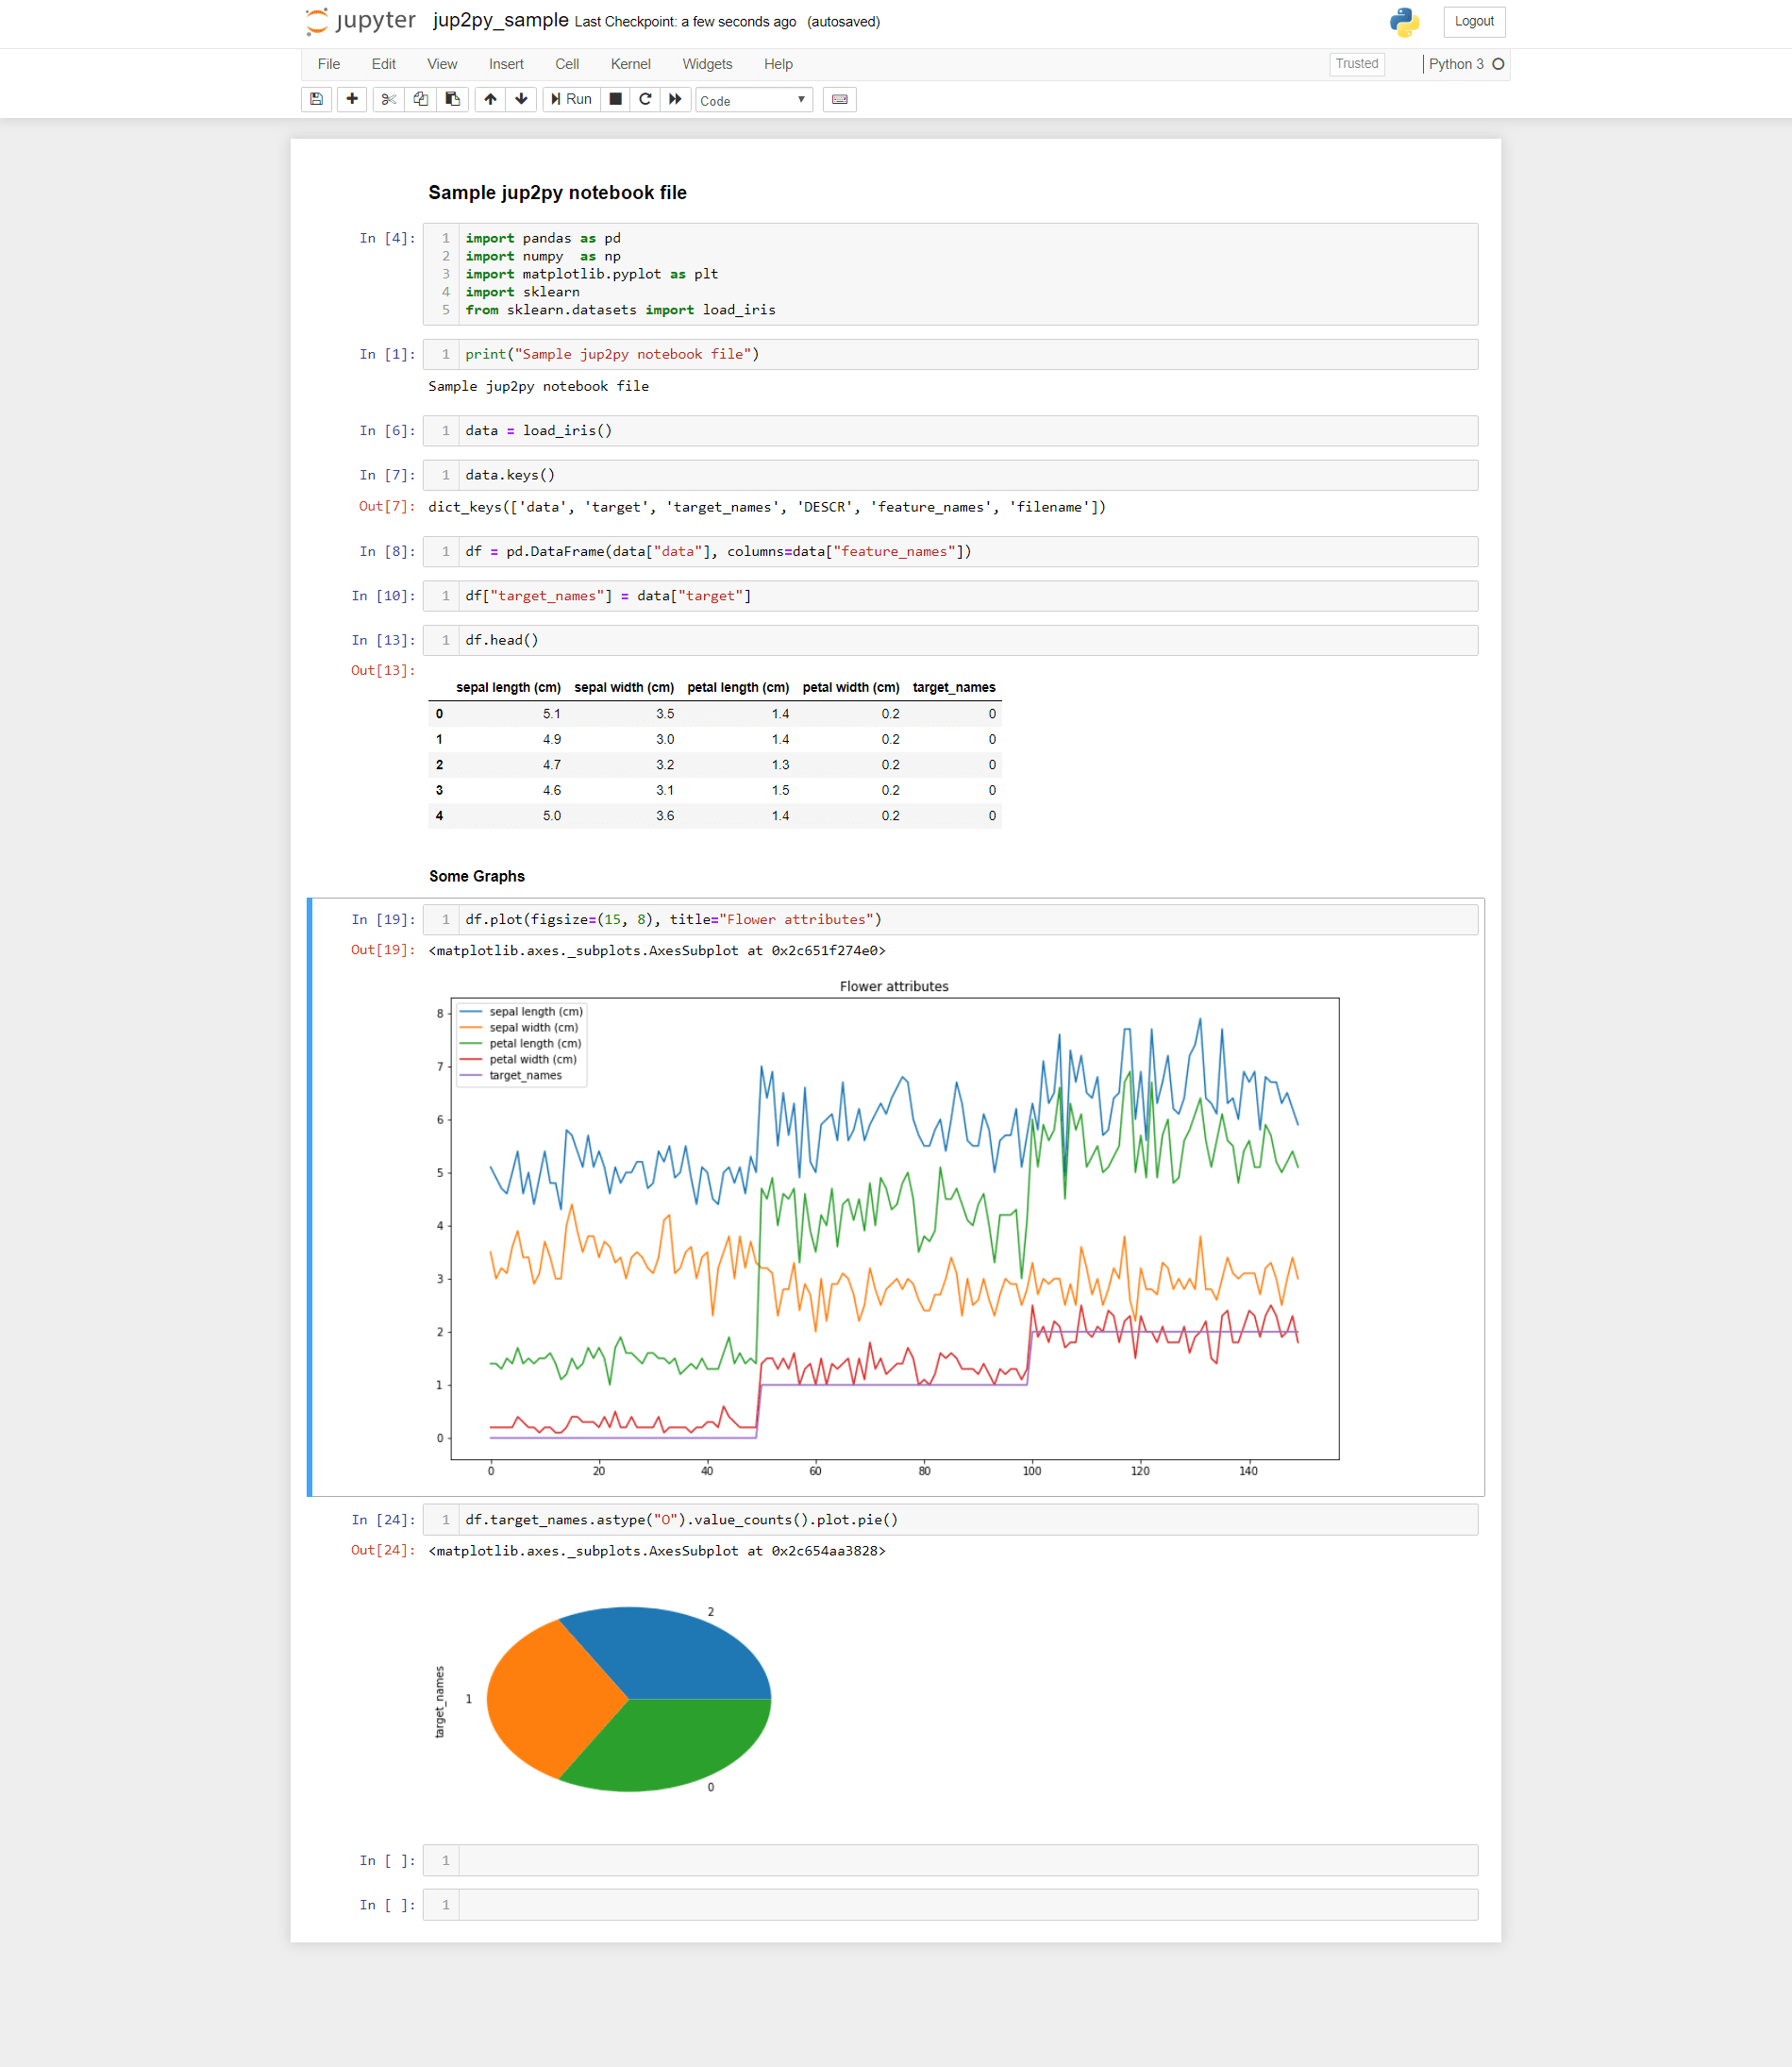
Task: Interrupt the kernel with the stop icon
Action: [614, 99]
